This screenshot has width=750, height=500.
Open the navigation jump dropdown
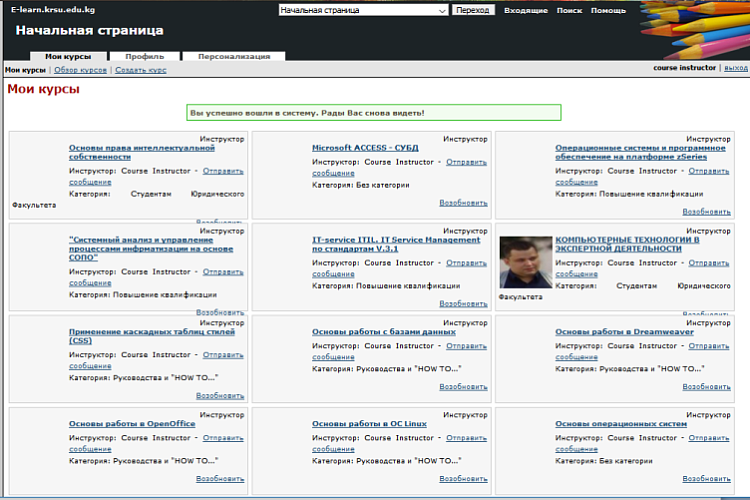point(363,10)
